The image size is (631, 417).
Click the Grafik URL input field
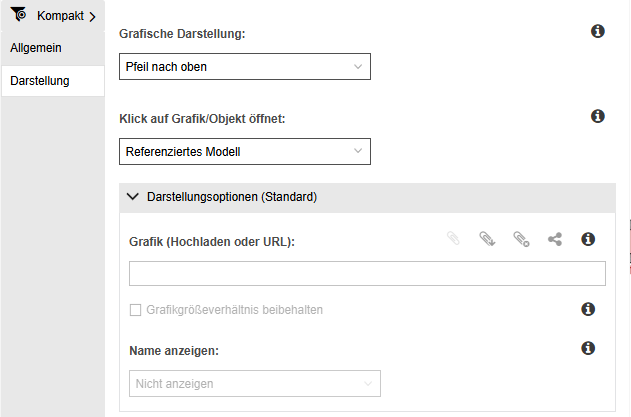tap(367, 273)
